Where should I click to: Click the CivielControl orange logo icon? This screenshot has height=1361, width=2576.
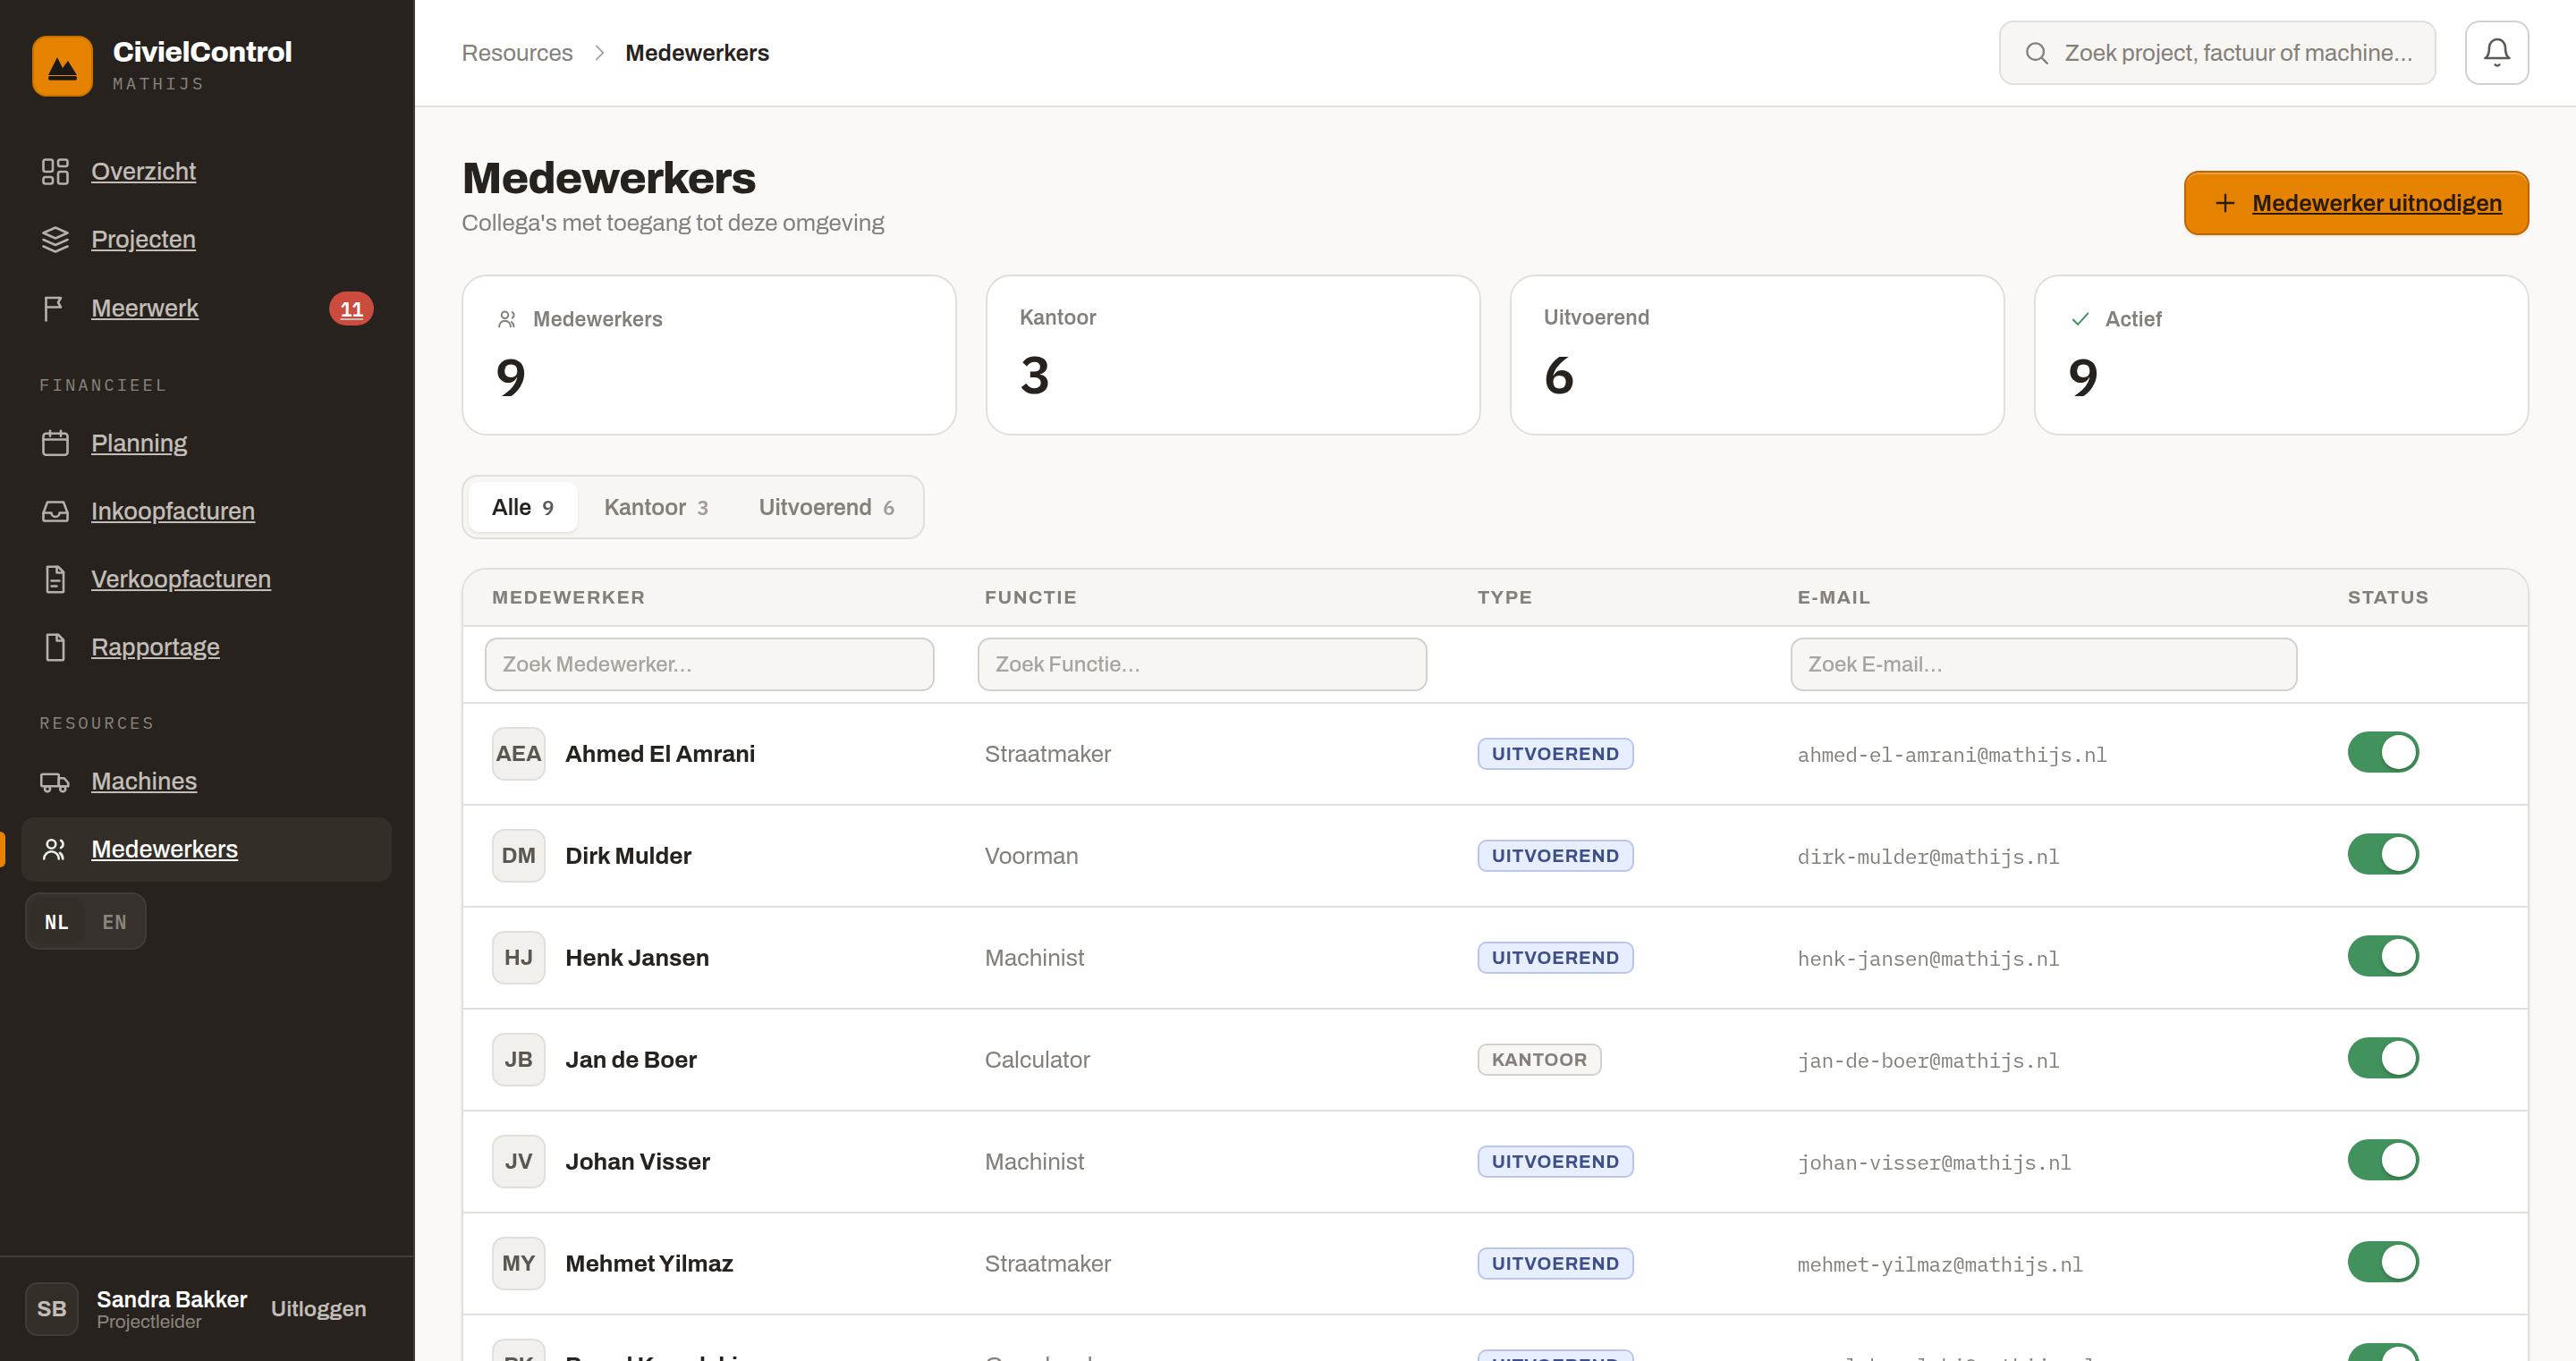(62, 66)
